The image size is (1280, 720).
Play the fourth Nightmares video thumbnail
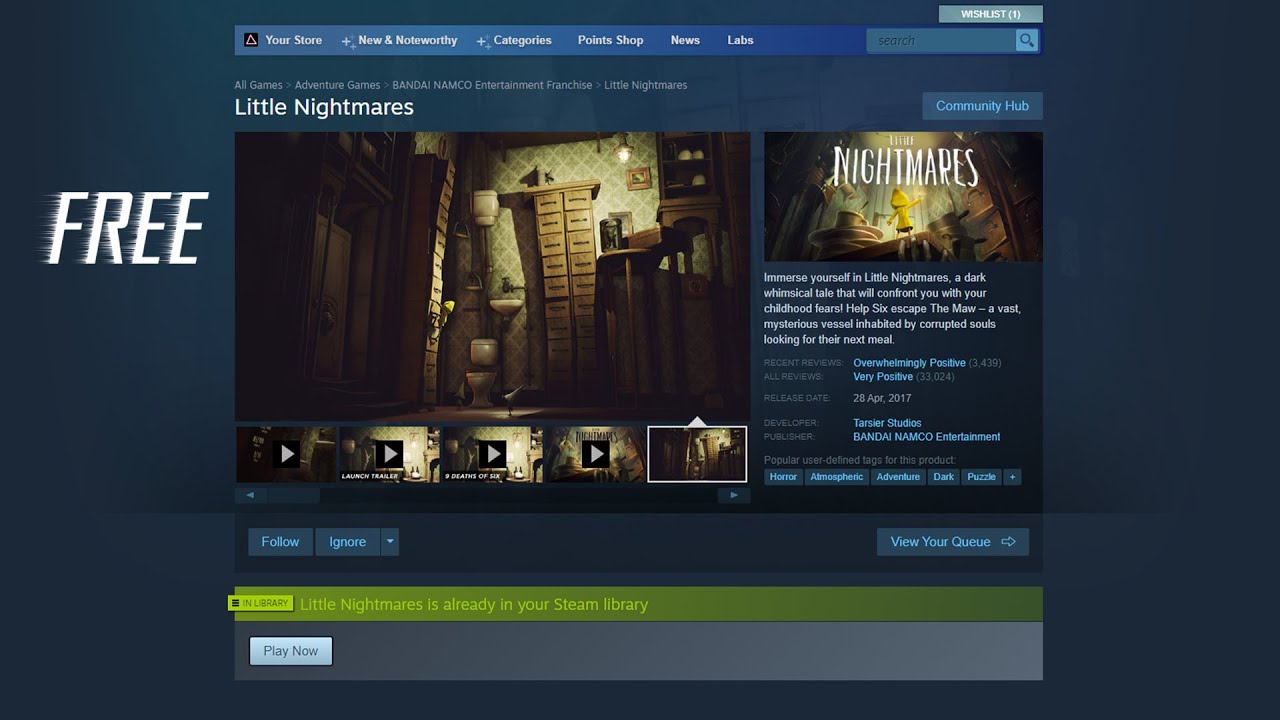[x=596, y=454]
